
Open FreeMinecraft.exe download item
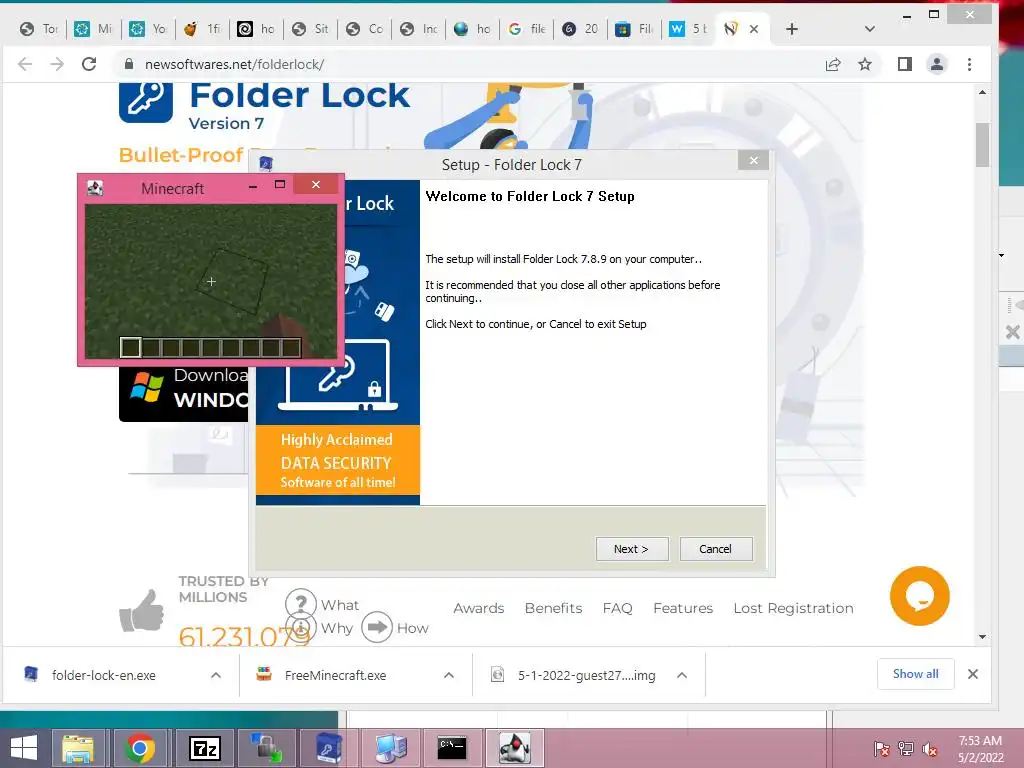point(336,675)
